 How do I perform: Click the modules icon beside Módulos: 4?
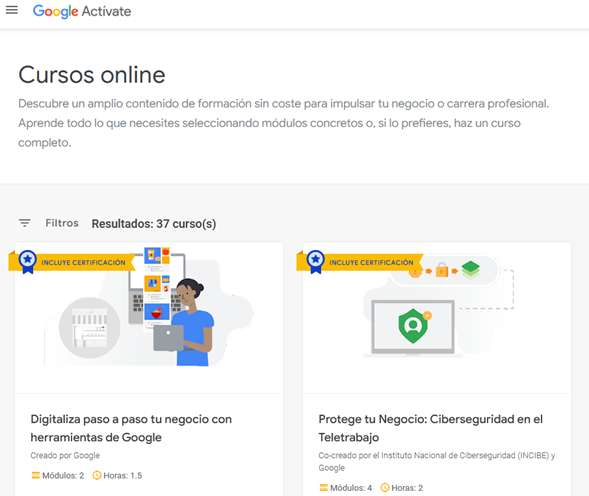[323, 488]
